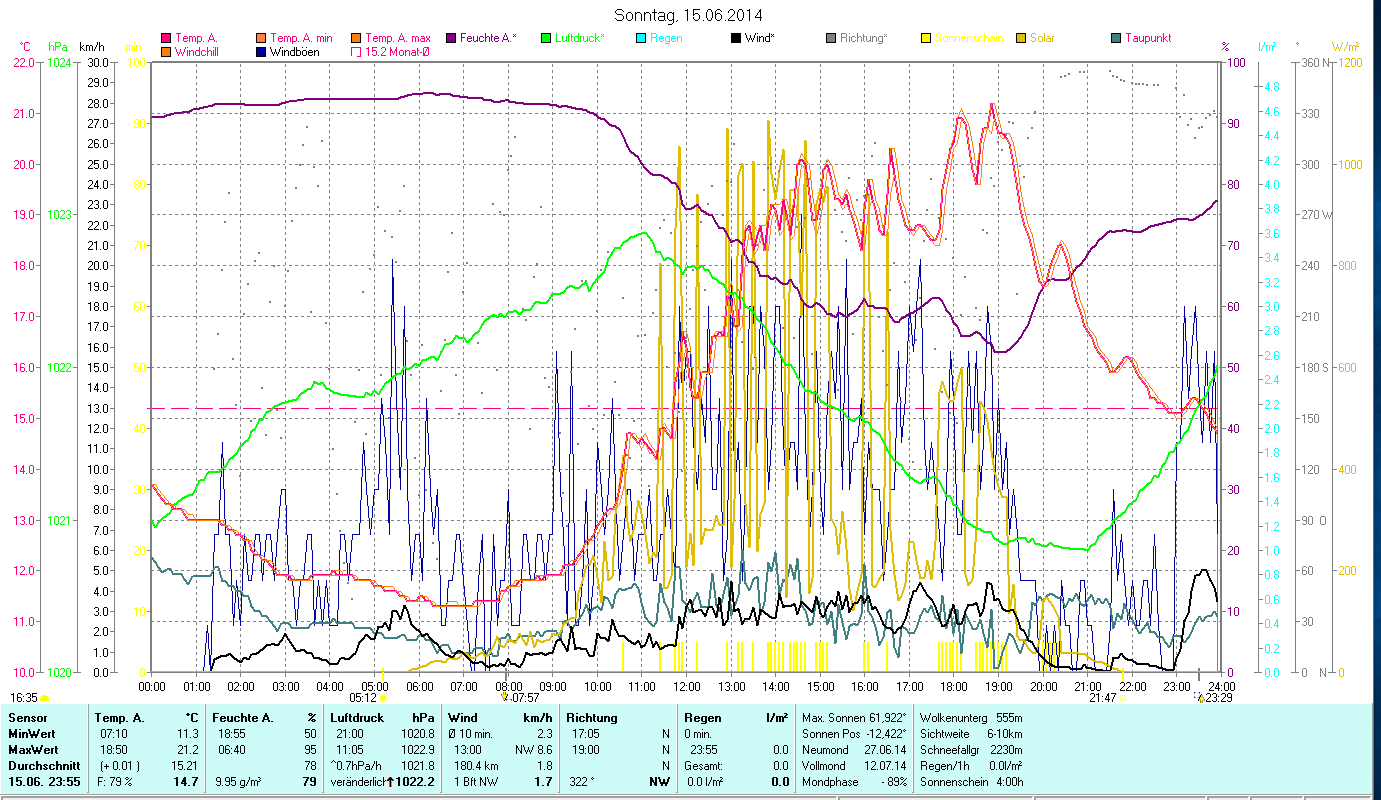Viewport: 1381px width, 800px height.
Task: Click the gray Richtung* legend swatch
Action: [831, 38]
